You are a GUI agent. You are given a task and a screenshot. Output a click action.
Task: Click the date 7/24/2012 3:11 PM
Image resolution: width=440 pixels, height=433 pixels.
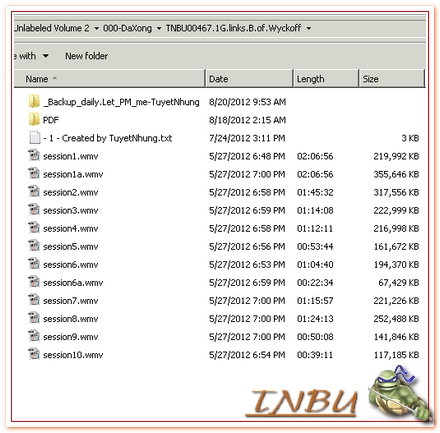pos(247,138)
